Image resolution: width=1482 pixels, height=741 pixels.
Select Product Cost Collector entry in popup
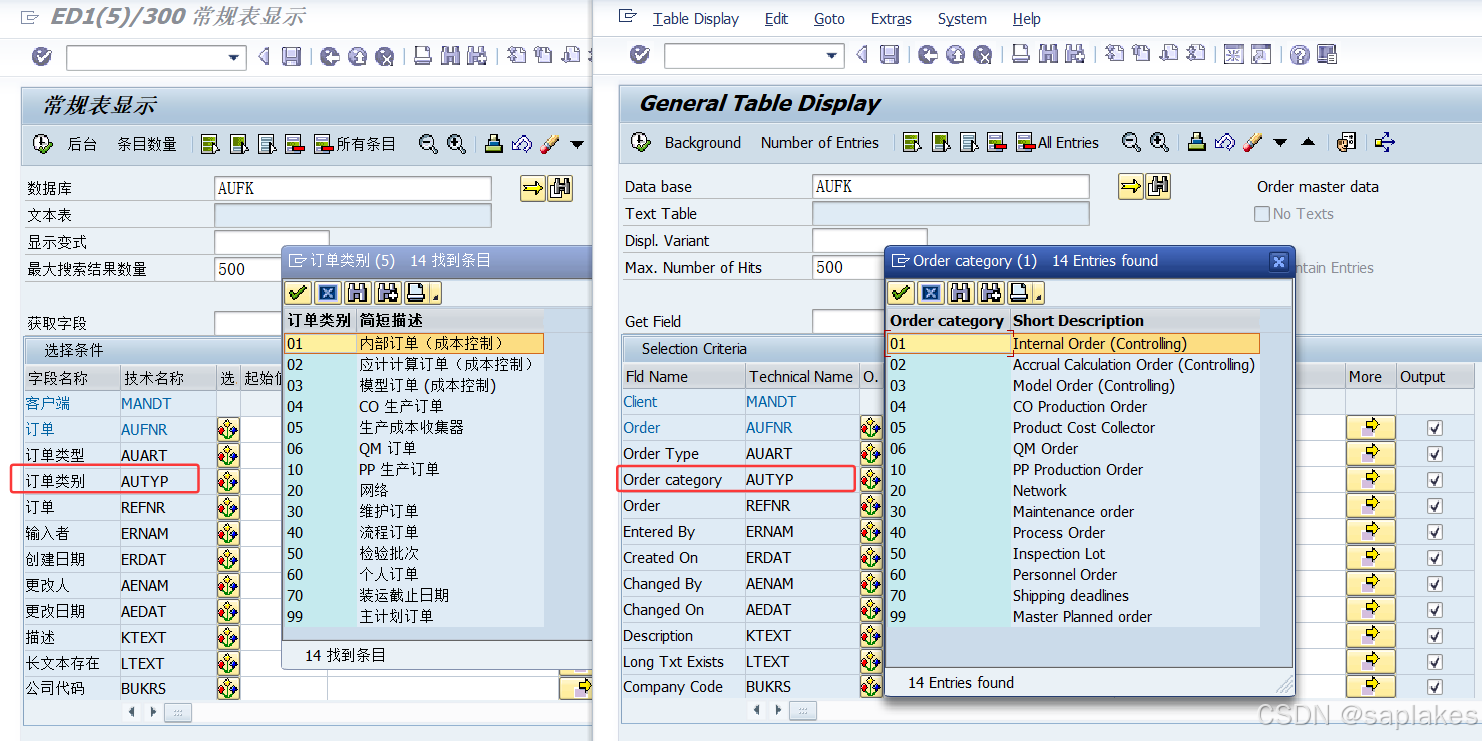pyautogui.click(x=1084, y=428)
